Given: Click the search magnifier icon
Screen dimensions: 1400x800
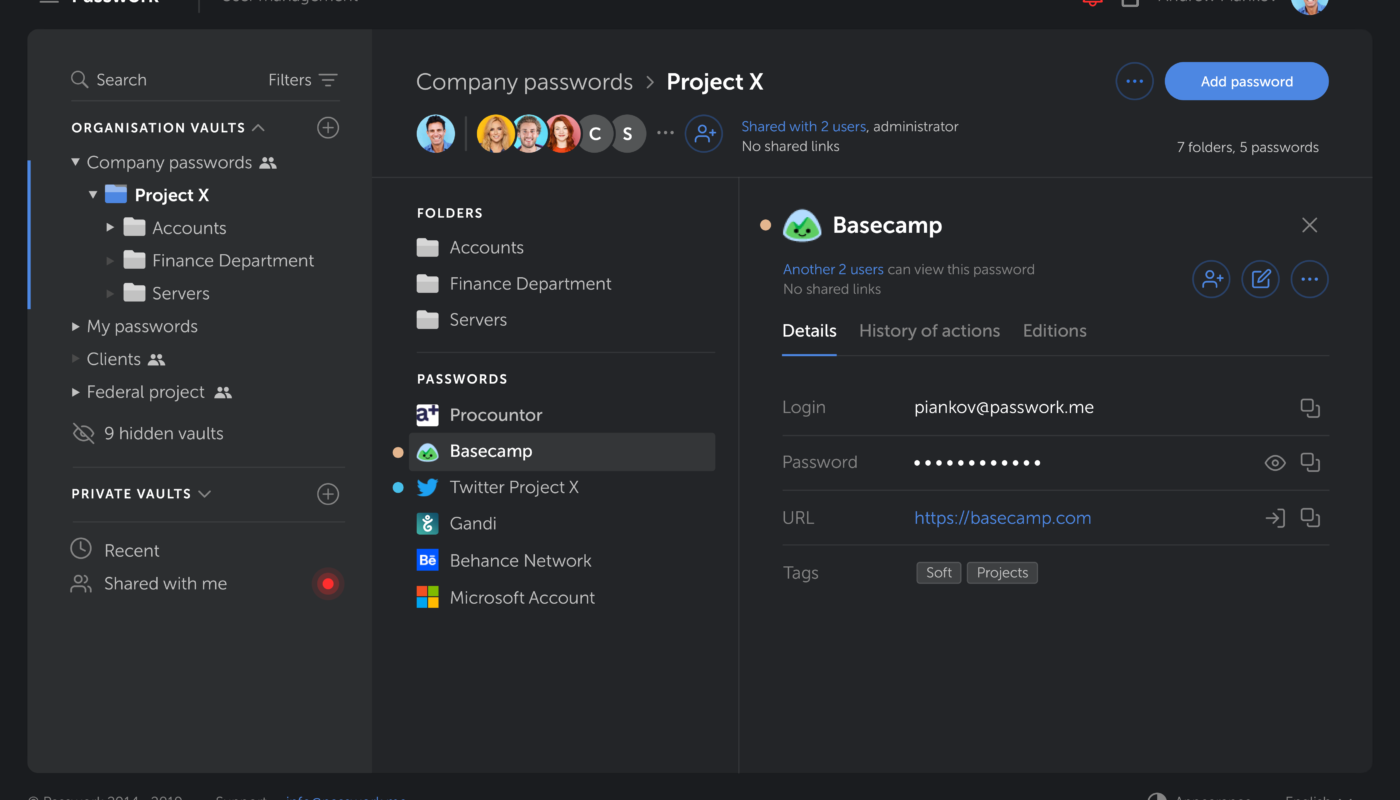Looking at the screenshot, I should coord(80,80).
